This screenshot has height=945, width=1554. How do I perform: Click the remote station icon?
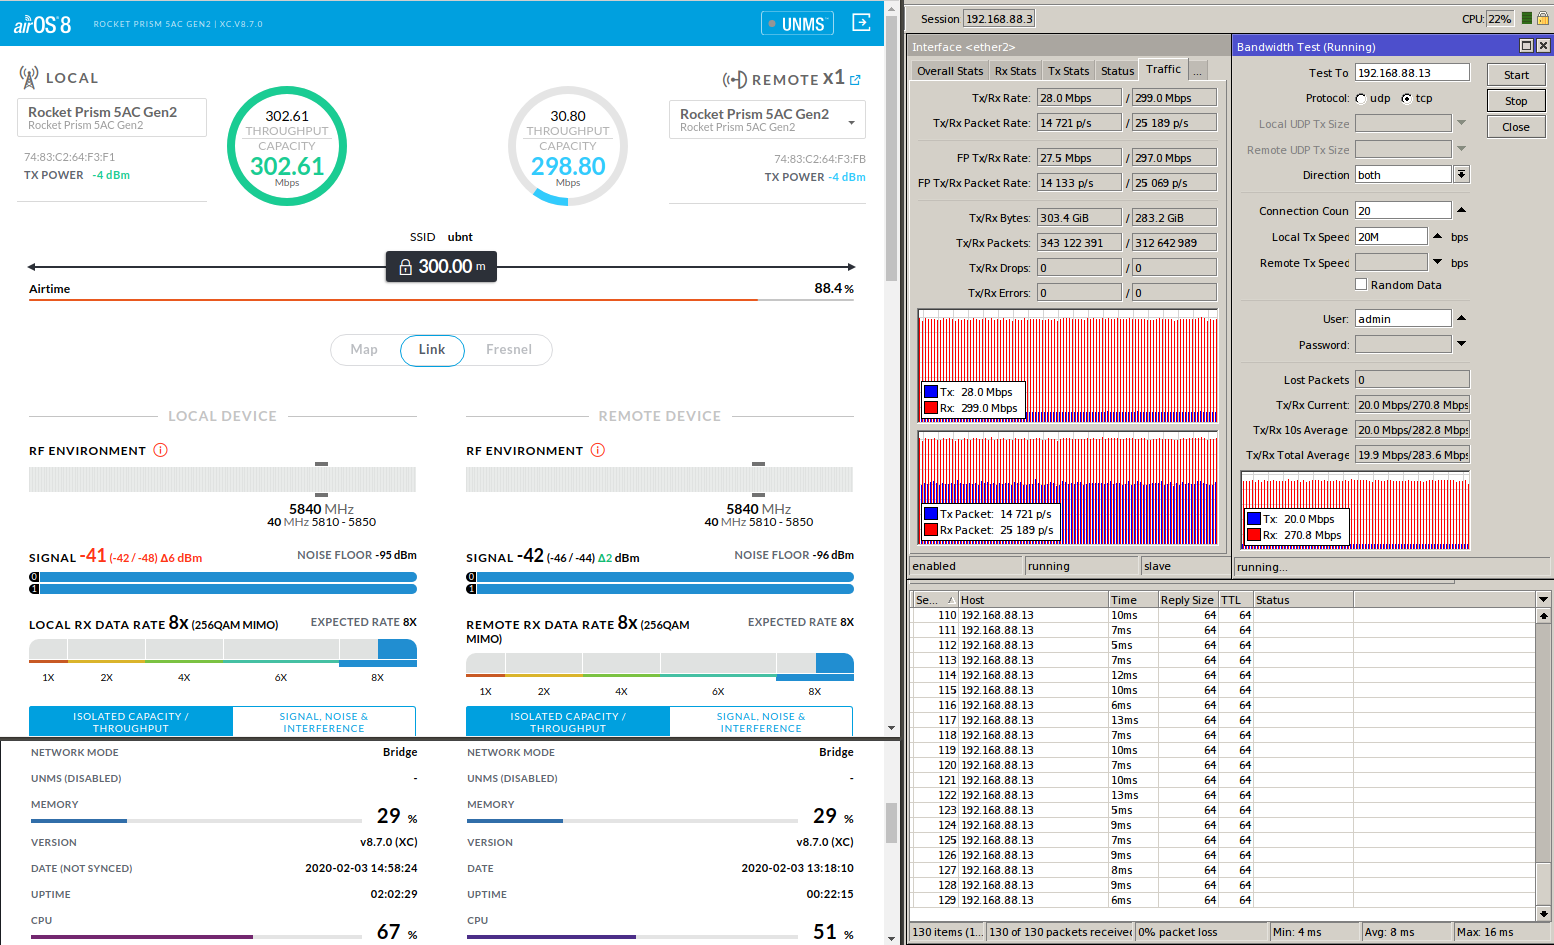tap(735, 79)
